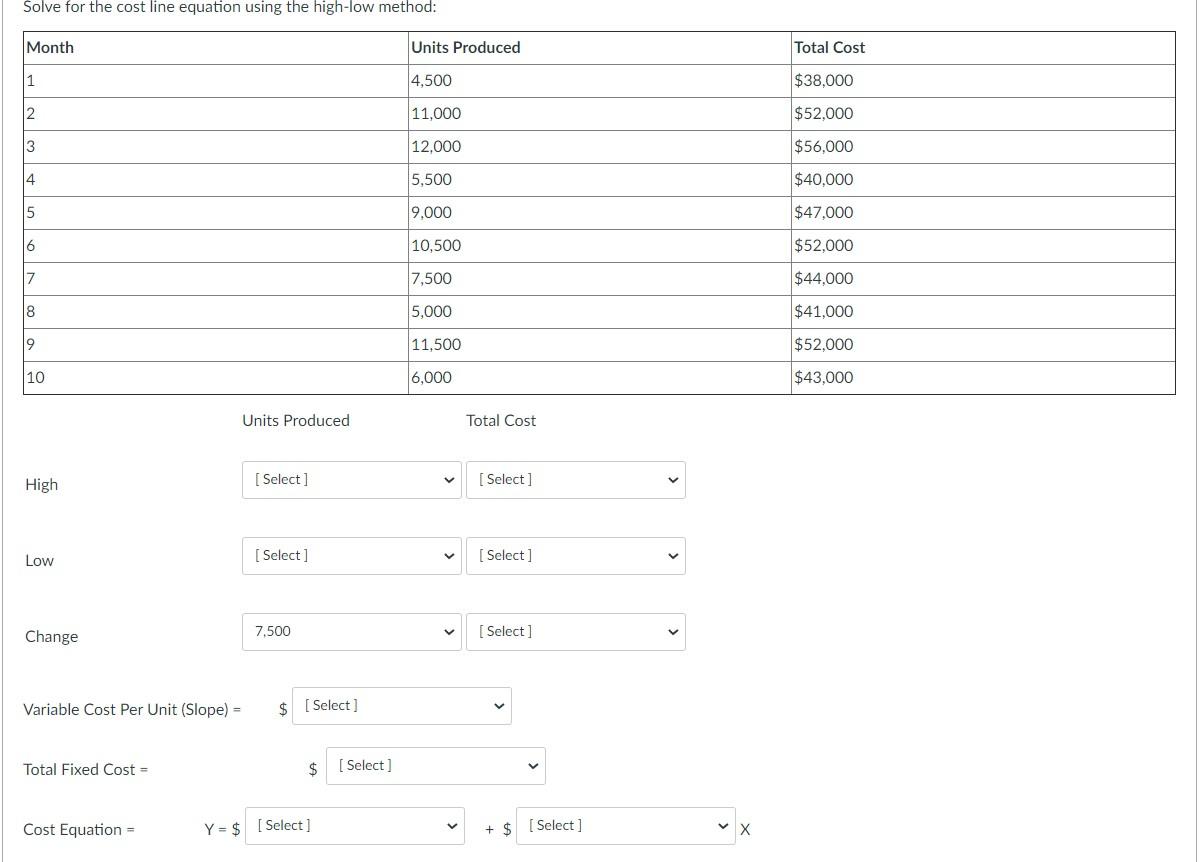Select the Units Produced column header
Viewport: 1200px width, 862px height.
point(465,47)
